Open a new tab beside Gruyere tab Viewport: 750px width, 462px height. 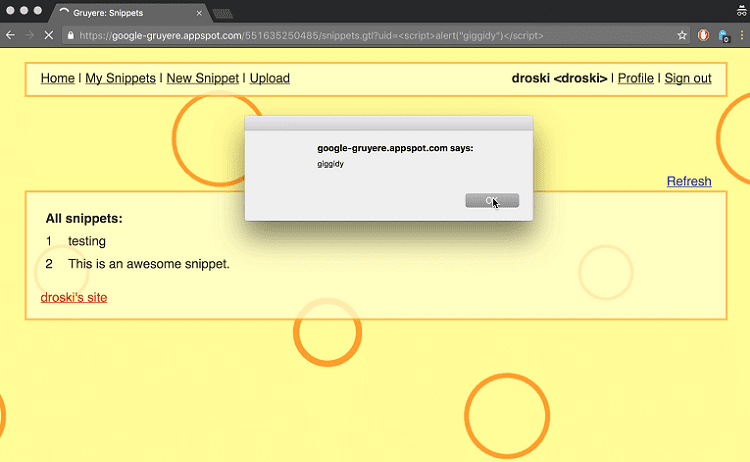[222, 14]
